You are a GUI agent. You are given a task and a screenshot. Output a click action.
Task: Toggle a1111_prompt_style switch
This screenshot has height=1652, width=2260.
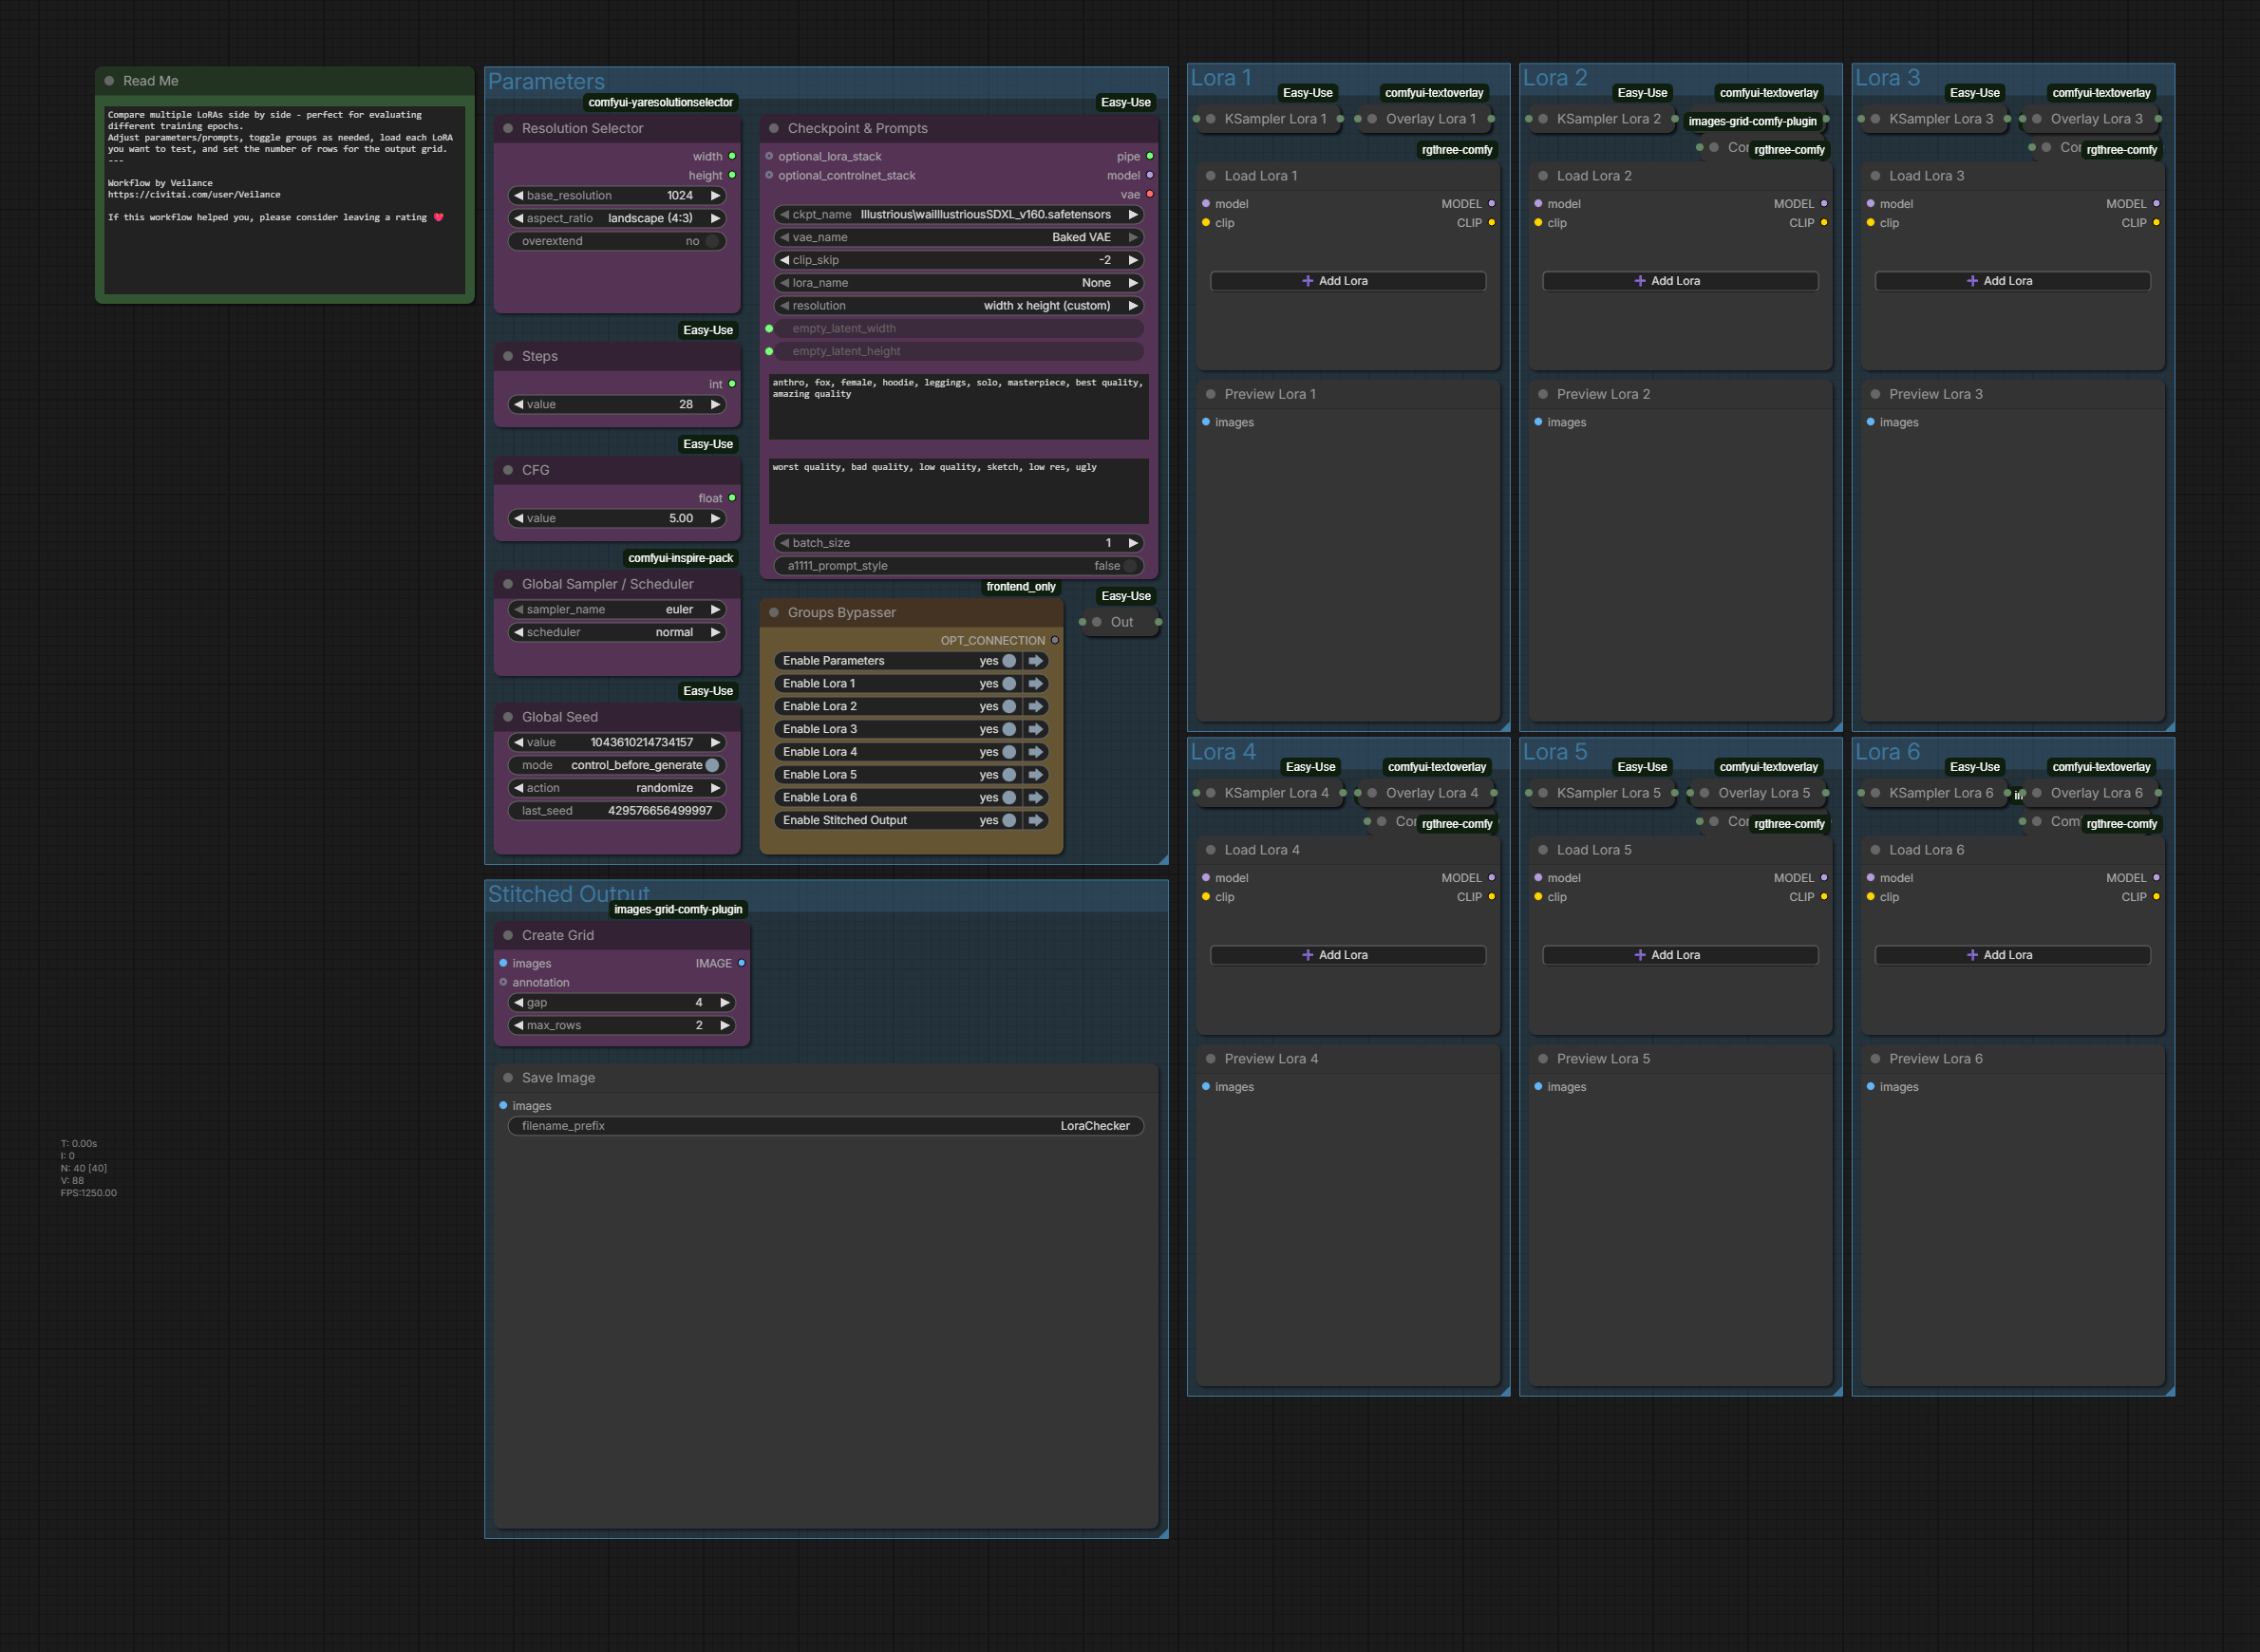pyautogui.click(x=1130, y=566)
